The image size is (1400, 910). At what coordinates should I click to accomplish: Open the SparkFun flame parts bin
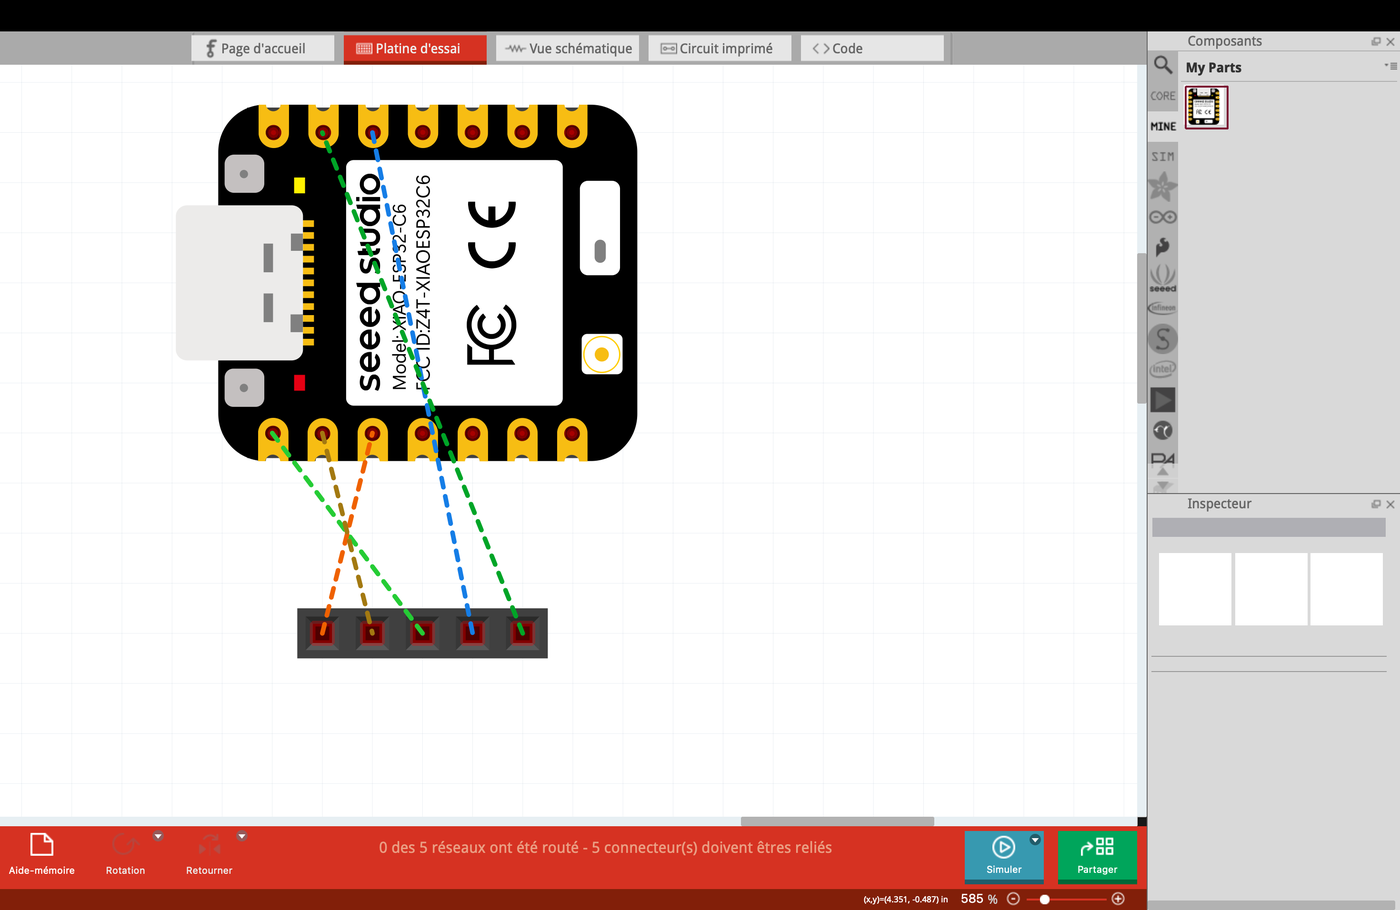pos(1163,247)
